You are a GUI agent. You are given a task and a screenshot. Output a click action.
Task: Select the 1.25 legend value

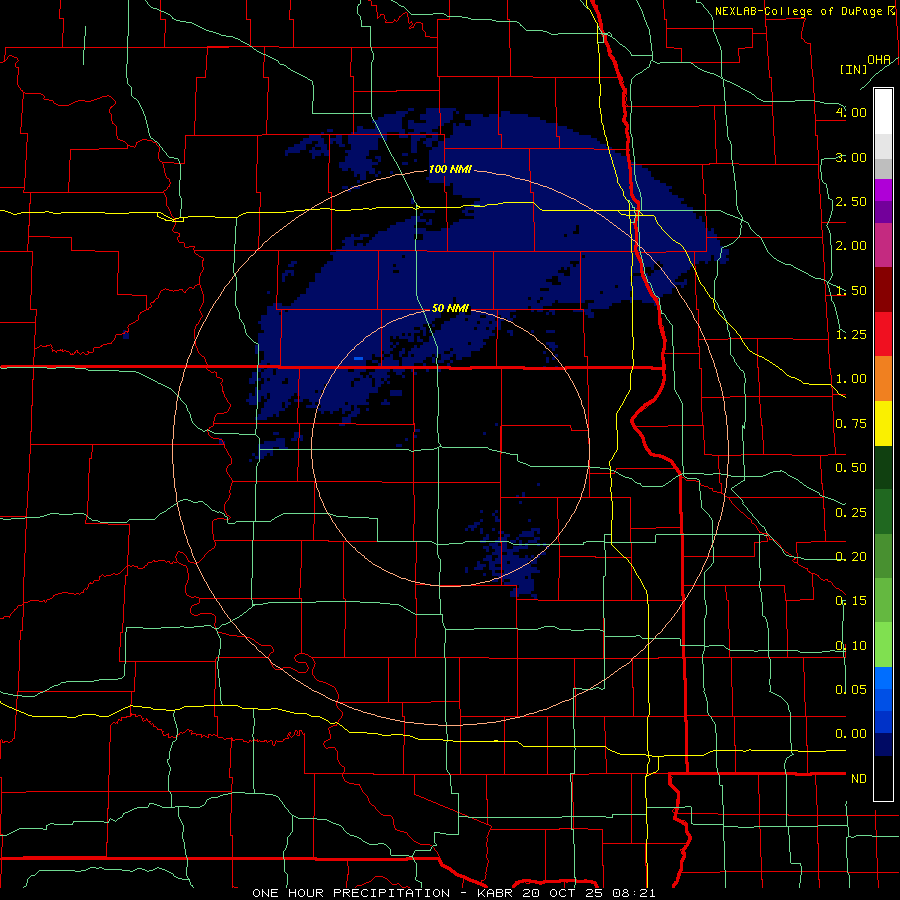point(851,334)
